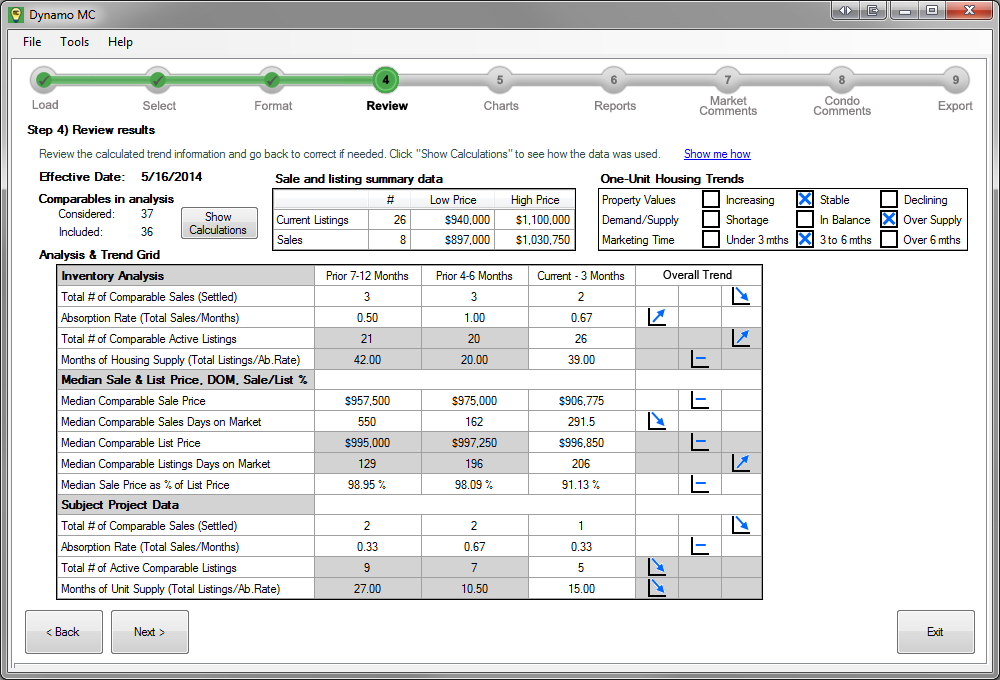Click the title bar arrows icon button
1000x680 pixels.
845,11
